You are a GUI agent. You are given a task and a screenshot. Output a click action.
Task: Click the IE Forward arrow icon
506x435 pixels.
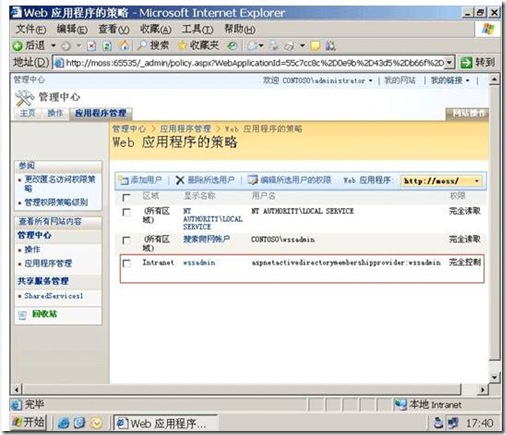tap(66, 46)
